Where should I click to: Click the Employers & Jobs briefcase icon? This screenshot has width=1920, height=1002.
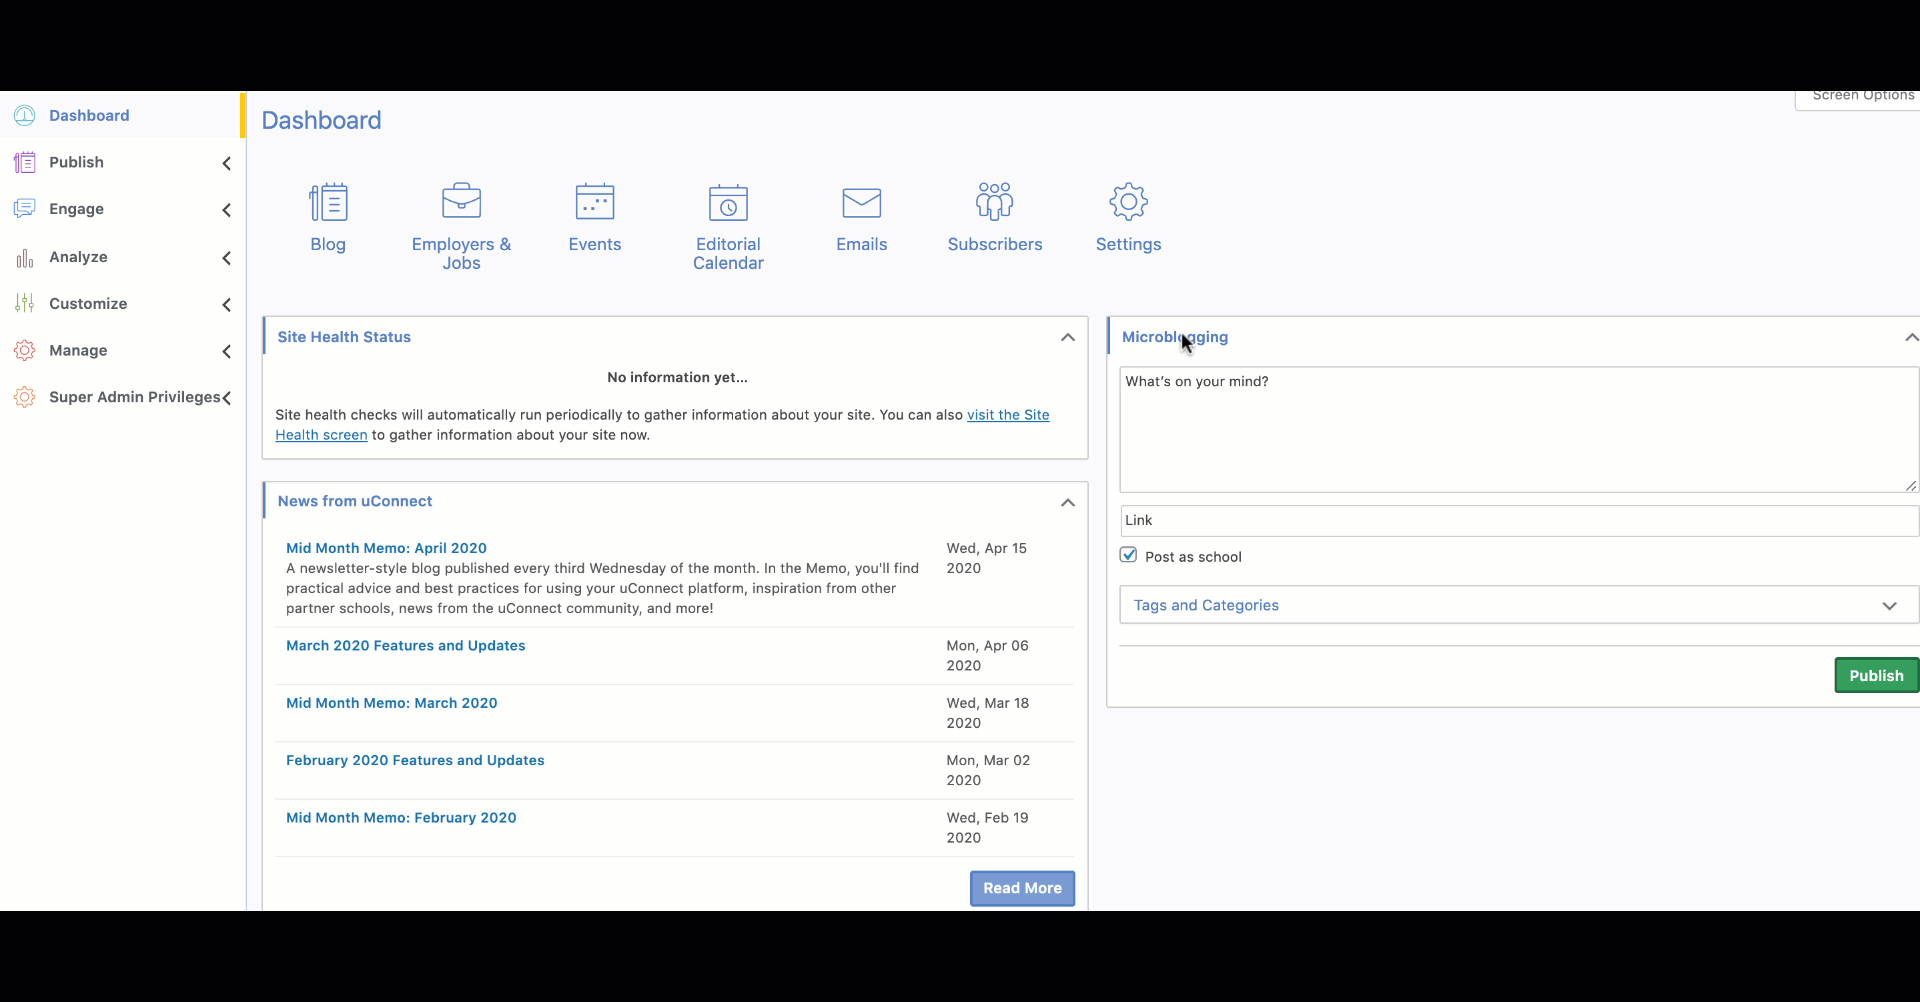point(461,202)
